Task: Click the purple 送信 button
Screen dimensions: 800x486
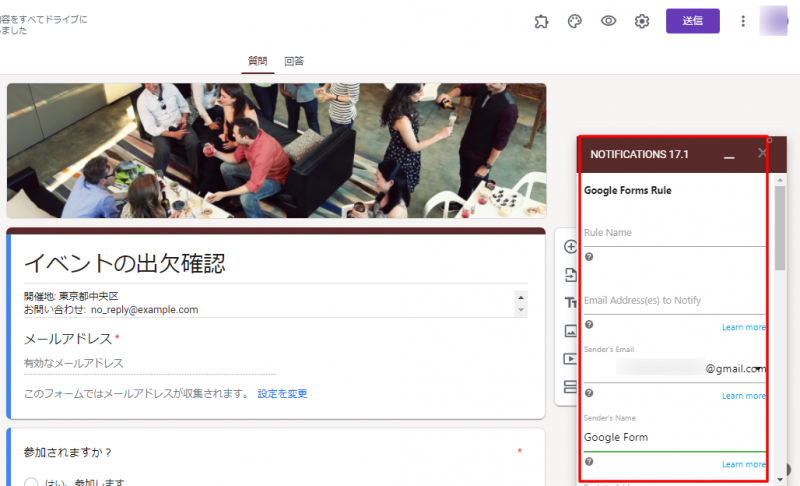Action: coord(692,21)
